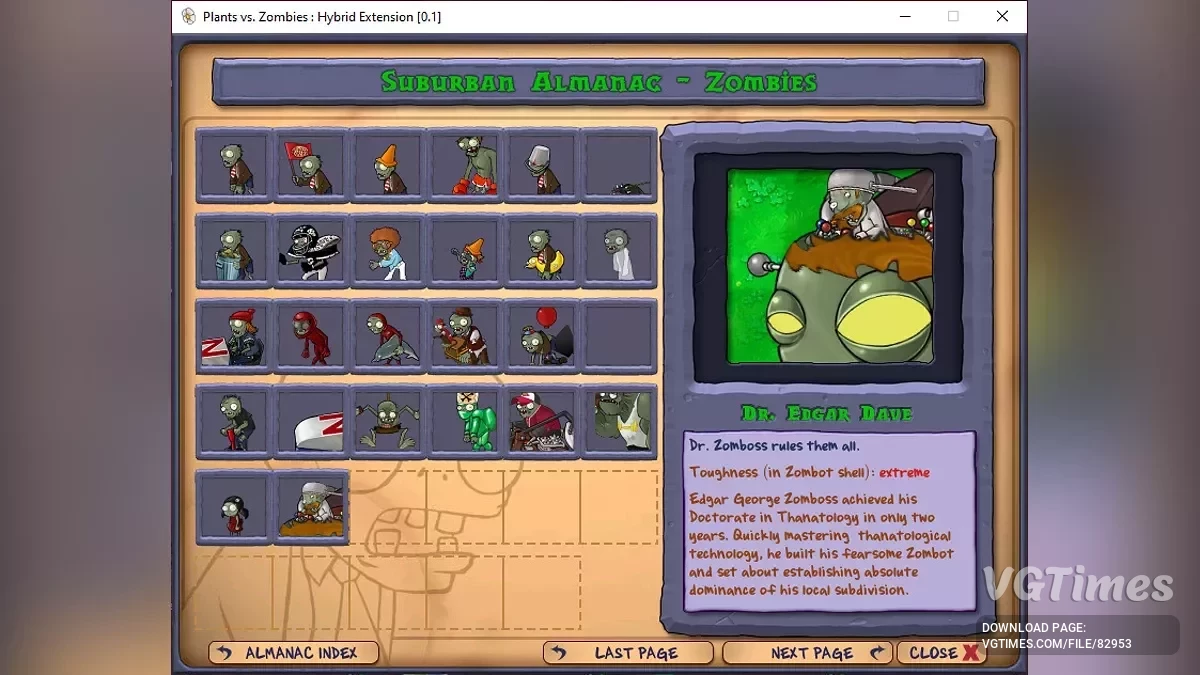1200x675 pixels.
Task: Select the Dolphin Rider Zombie entry
Action: point(388,337)
